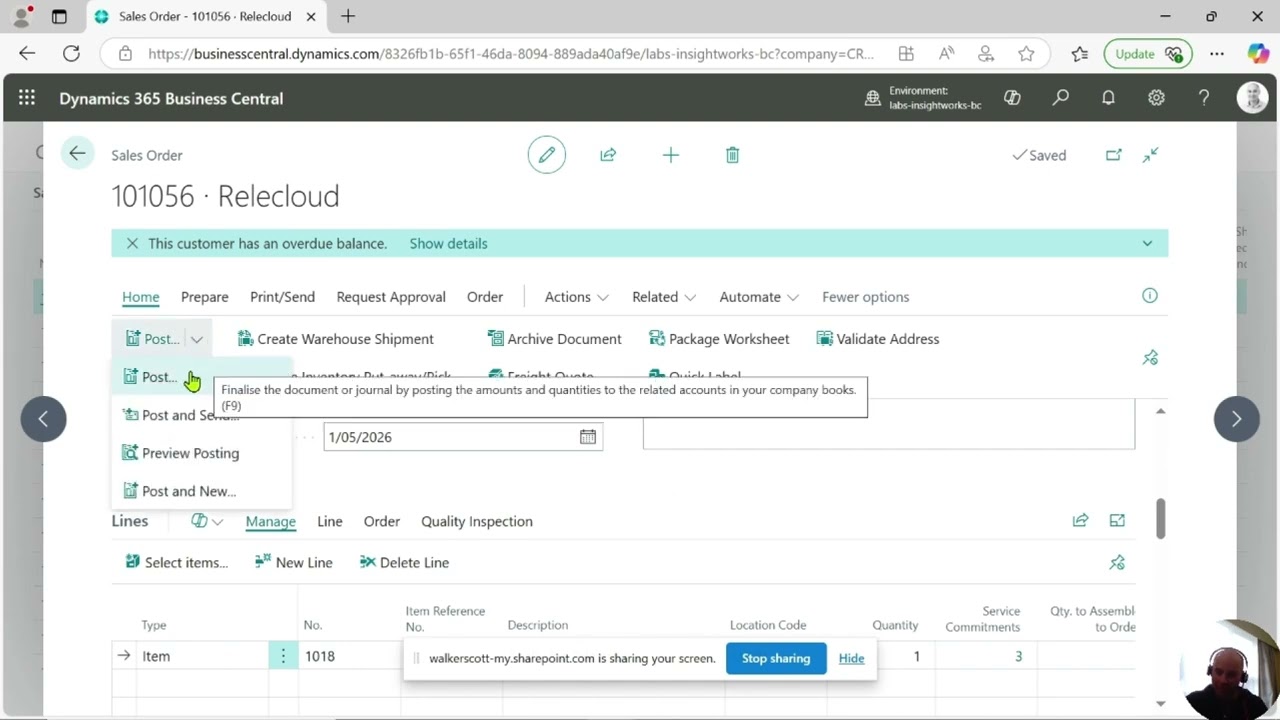1280x720 pixels.
Task: Dismiss the overdue balance notification
Action: (x=132, y=243)
